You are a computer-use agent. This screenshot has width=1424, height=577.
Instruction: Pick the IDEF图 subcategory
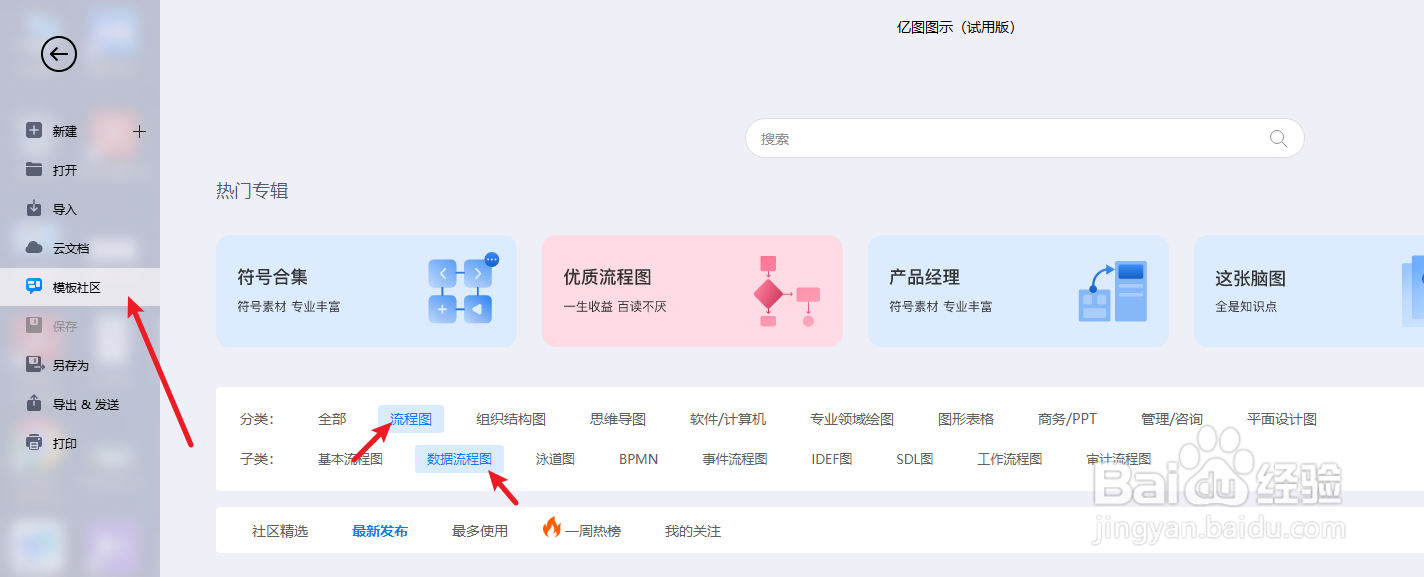tap(832, 459)
